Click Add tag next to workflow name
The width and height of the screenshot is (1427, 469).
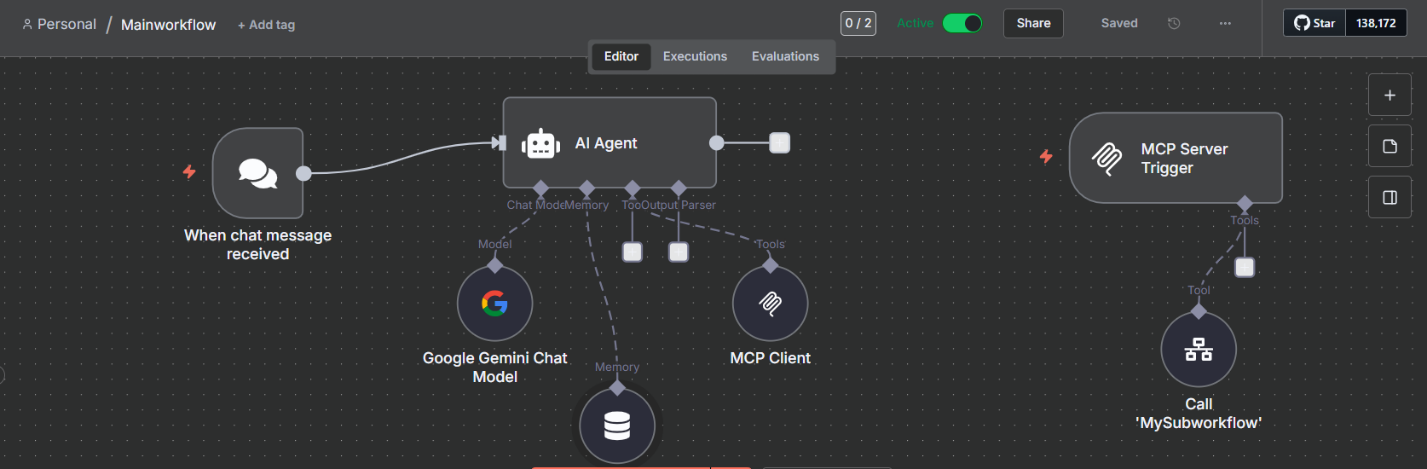pos(266,25)
